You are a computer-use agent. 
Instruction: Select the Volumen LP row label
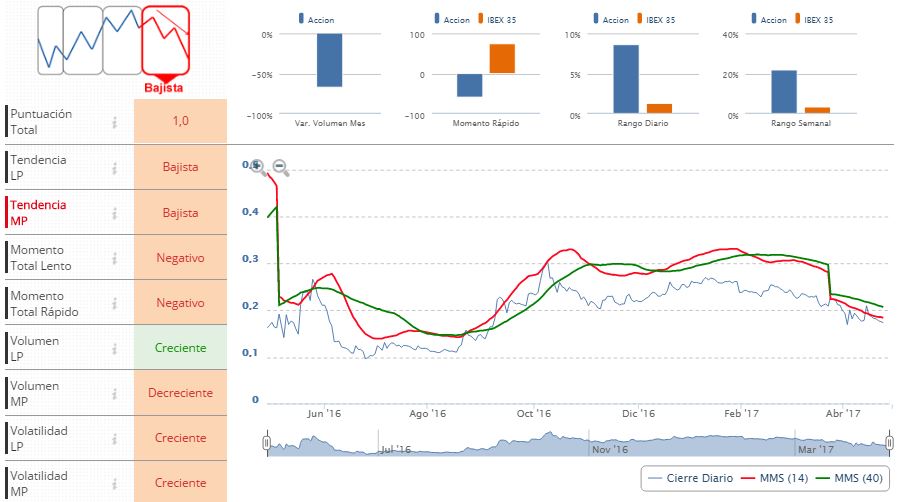point(35,348)
